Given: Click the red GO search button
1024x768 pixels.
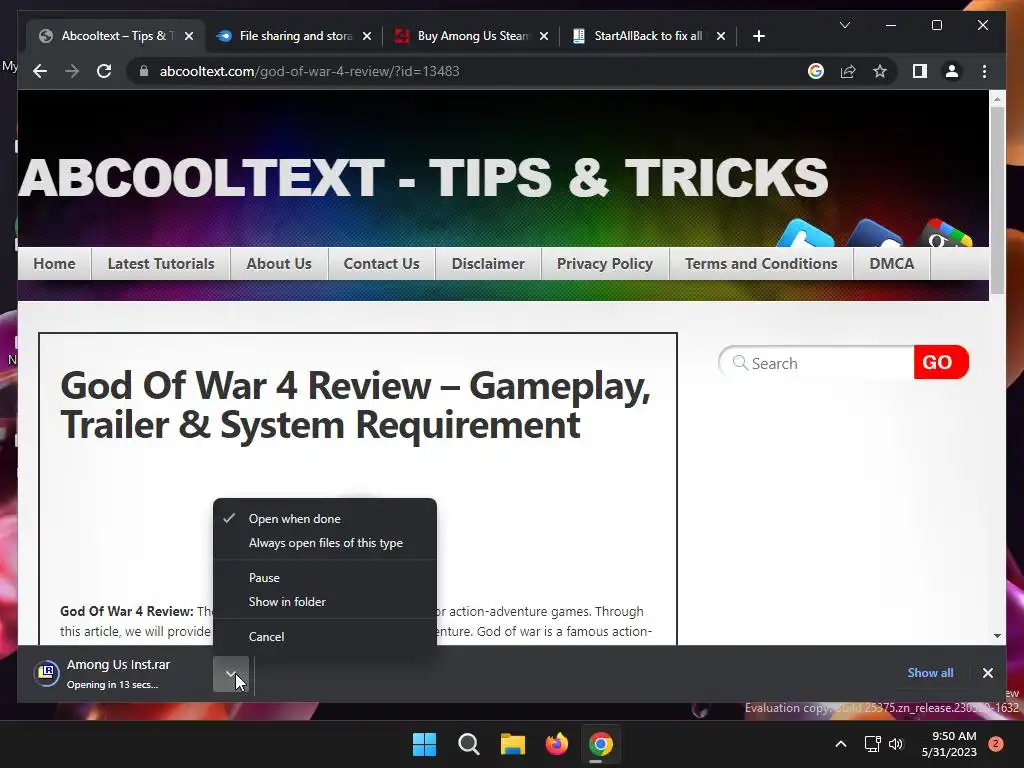Looking at the screenshot, I should point(940,362).
